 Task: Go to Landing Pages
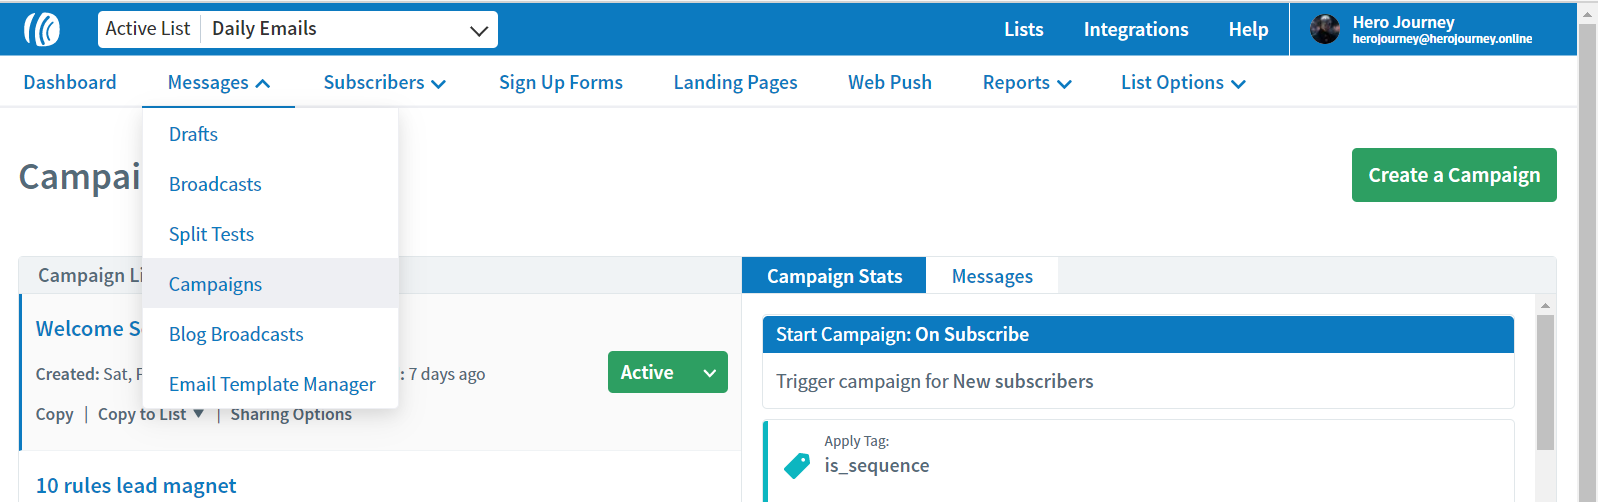coord(735,83)
